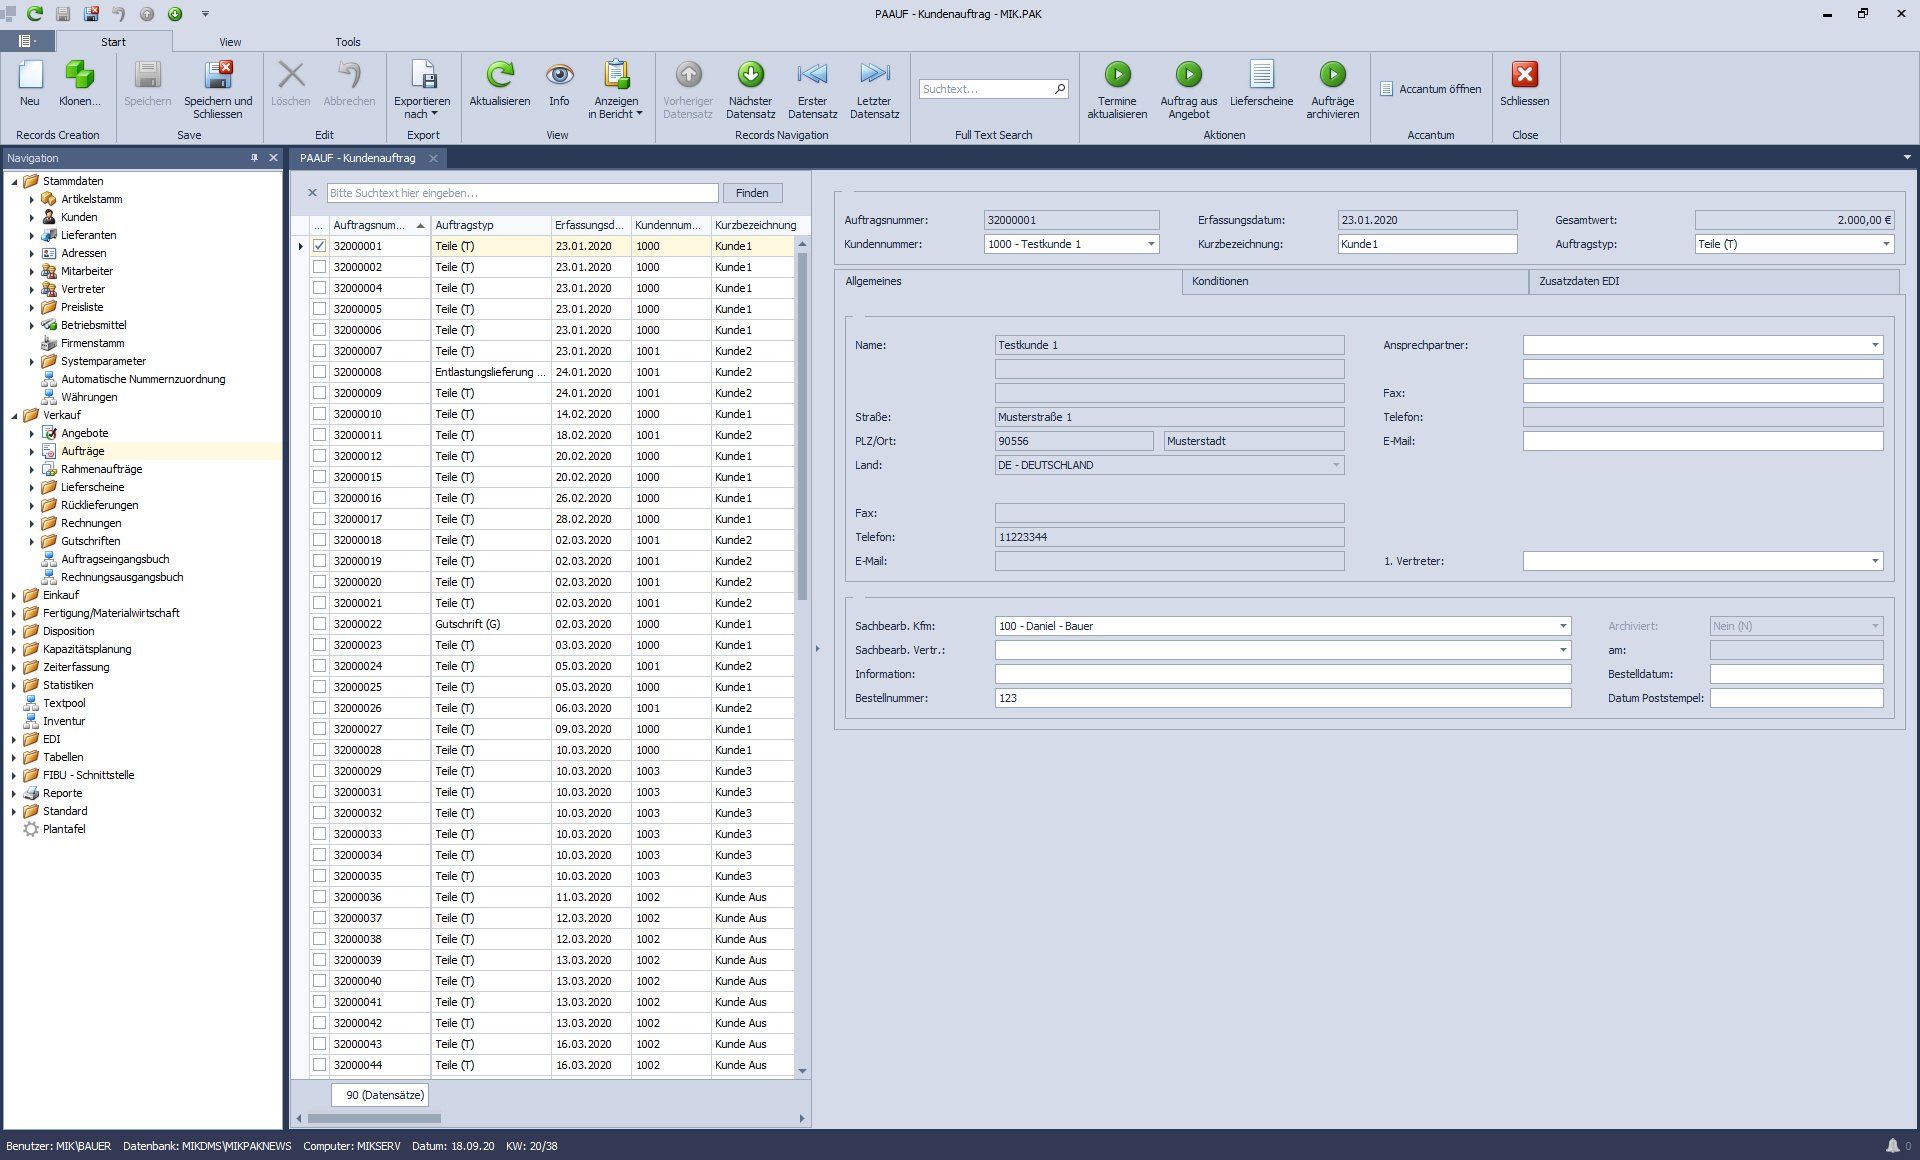This screenshot has height=1160, width=1920.
Task: Click the Auftrag aus Angebot icon
Action: point(1188,88)
